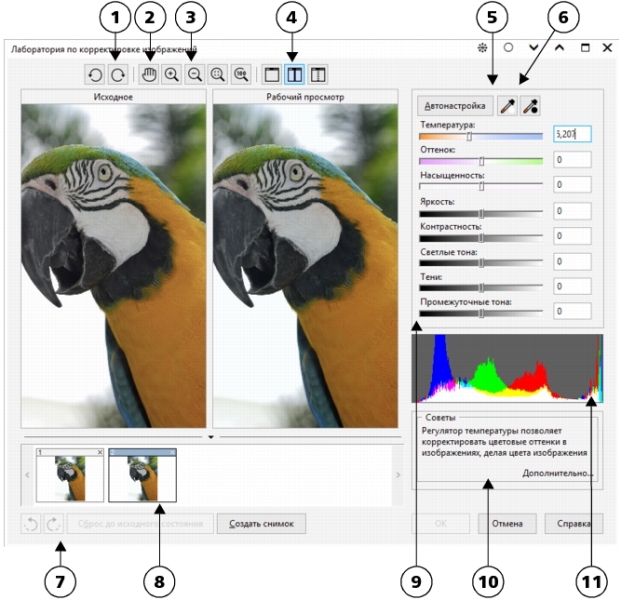Click the fit-to-window zoom icon
This screenshot has width=621, height=600.
(217, 75)
